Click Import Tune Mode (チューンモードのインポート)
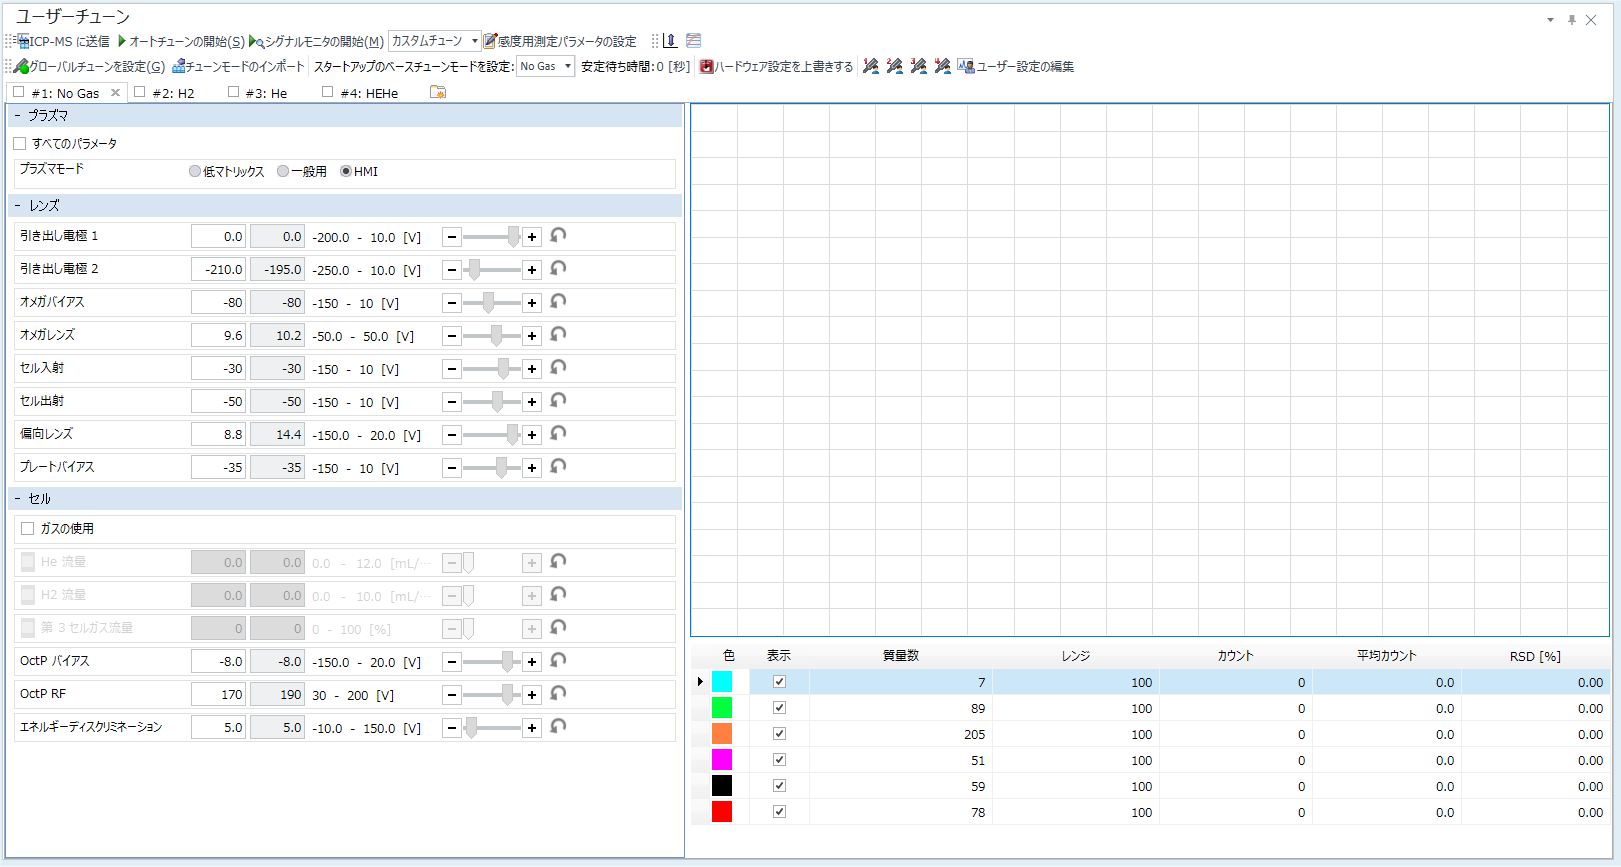This screenshot has height=867, width=1621. pyautogui.click(x=238, y=66)
